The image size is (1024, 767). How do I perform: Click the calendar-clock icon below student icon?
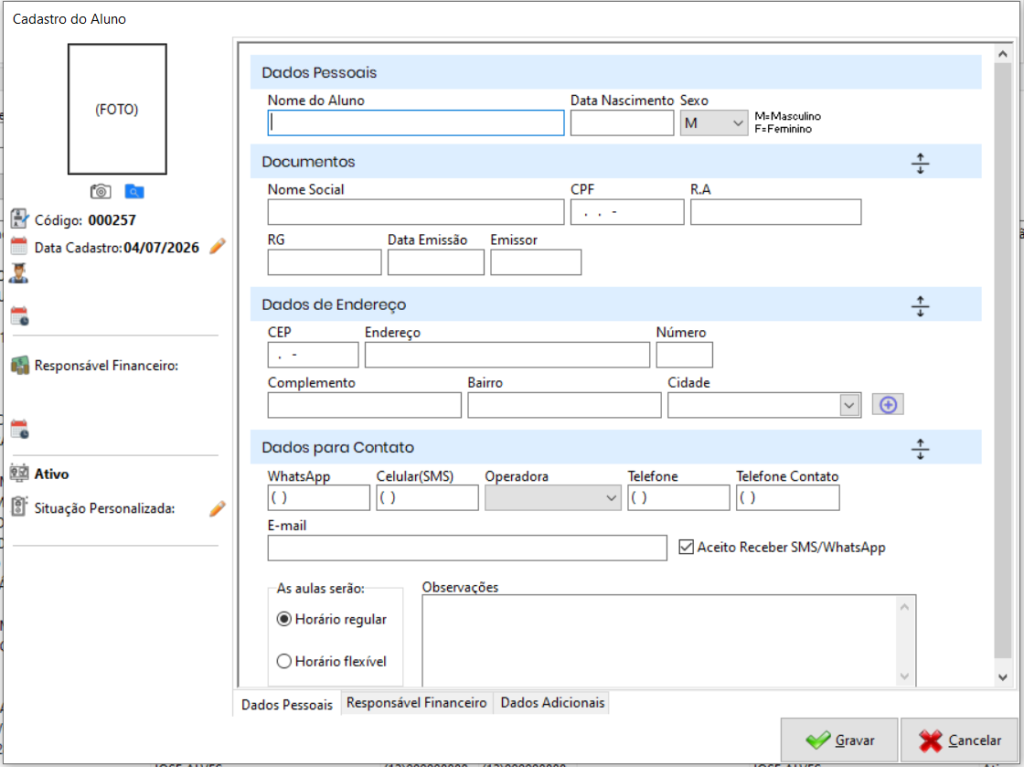[20, 316]
